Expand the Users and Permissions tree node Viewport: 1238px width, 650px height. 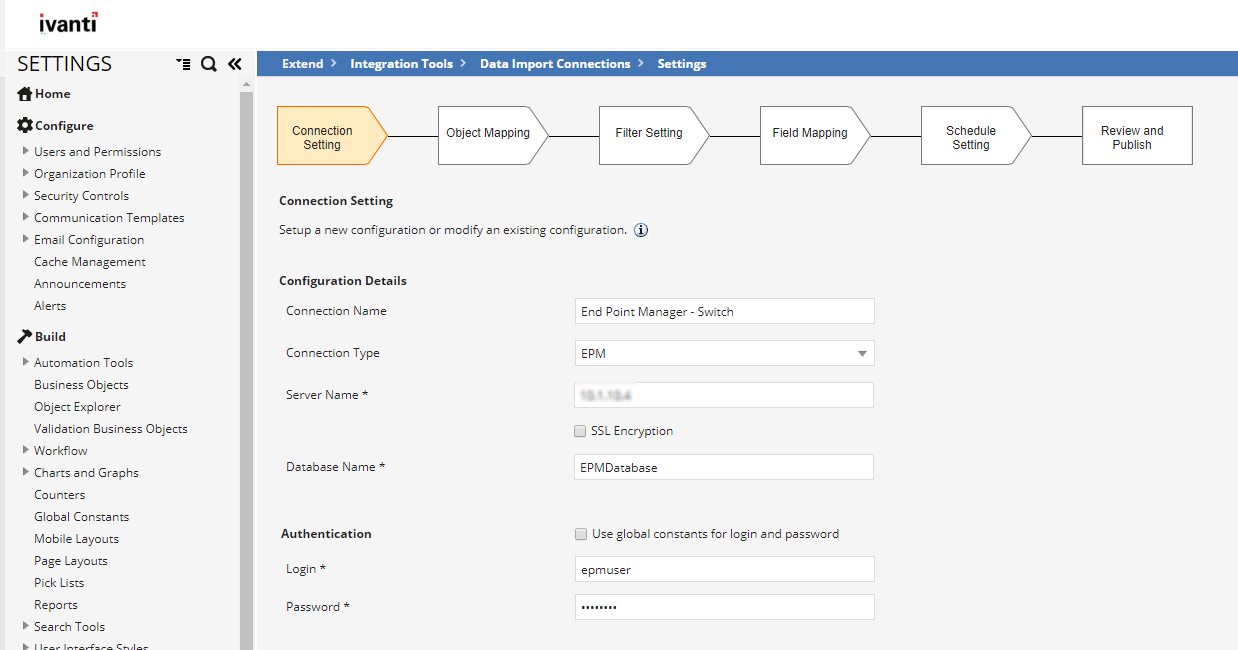25,151
